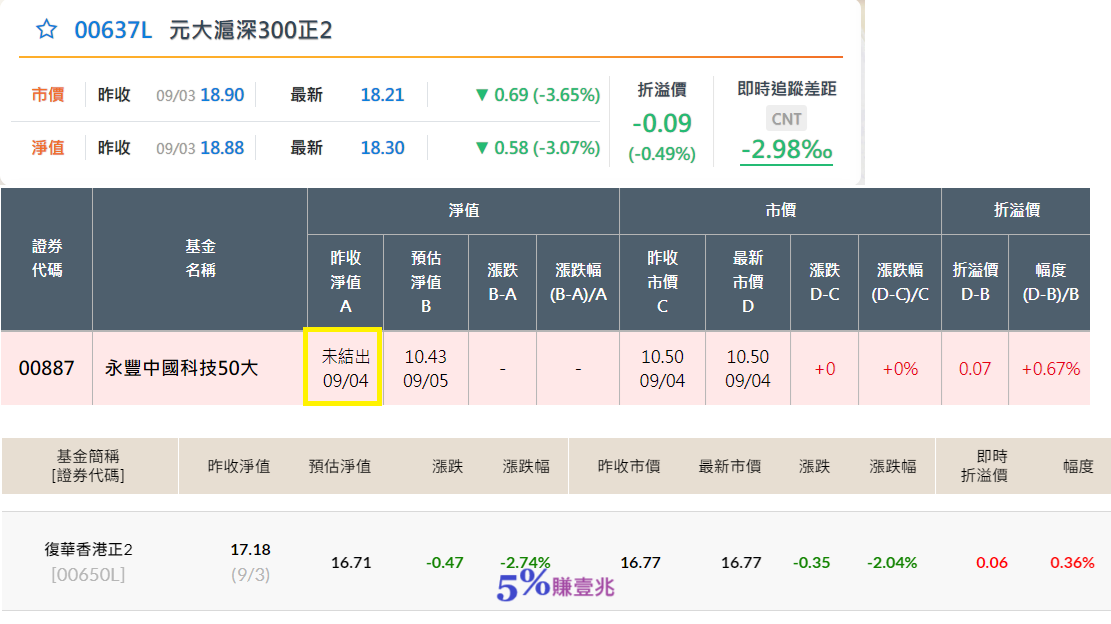Click the market change 0.69 (-3.65%)
Image resolution: width=1111 pixels, height=624 pixels.
[x=538, y=95]
